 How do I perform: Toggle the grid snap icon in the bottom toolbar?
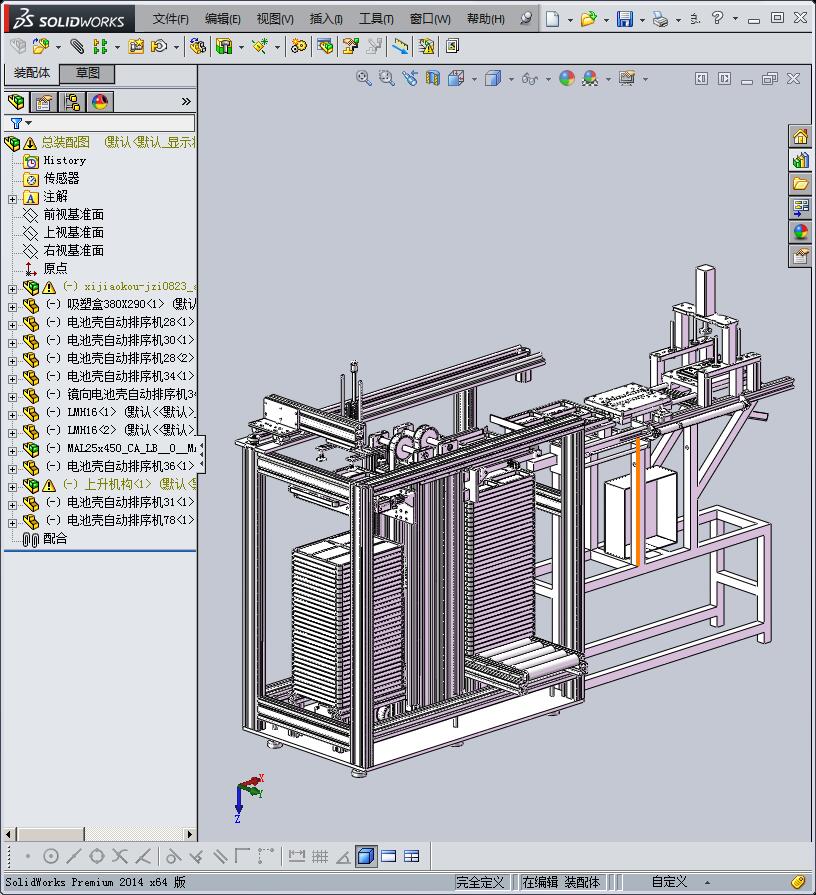pyautogui.click(x=320, y=856)
